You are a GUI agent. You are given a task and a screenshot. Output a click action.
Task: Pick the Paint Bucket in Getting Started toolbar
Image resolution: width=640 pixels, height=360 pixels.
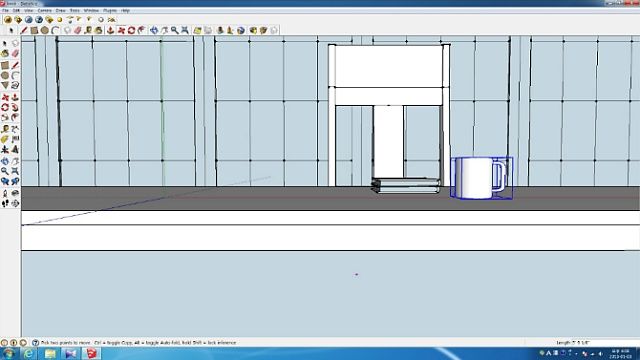[x=98, y=30]
